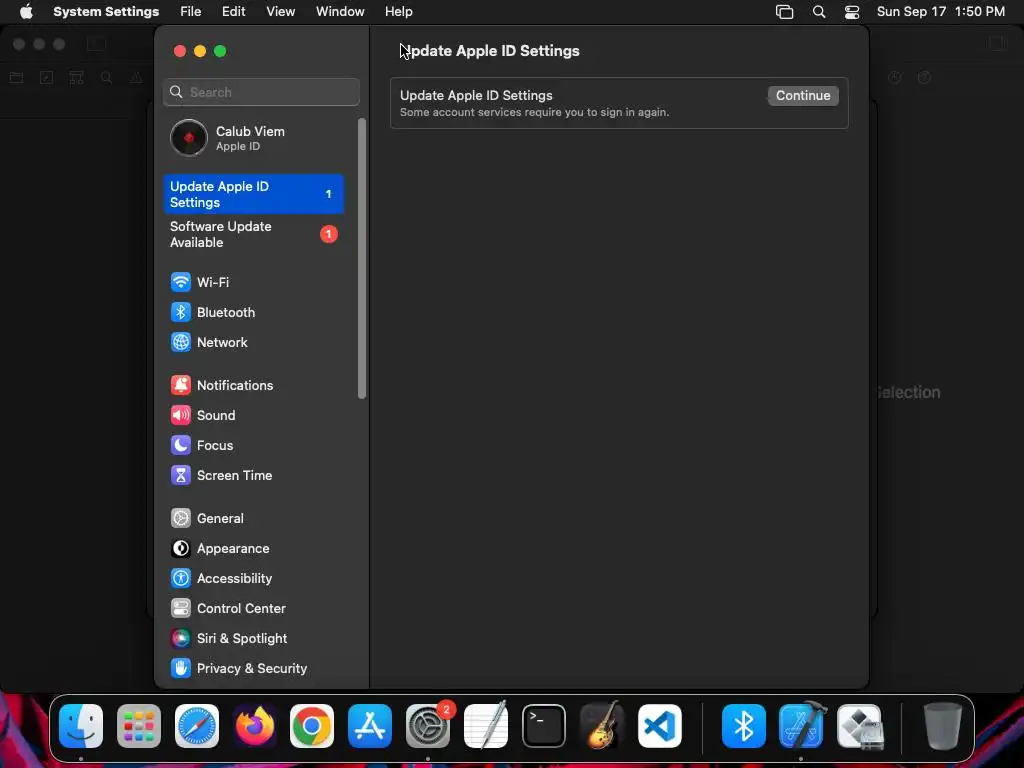Click Continue to update Apple ID

(x=803, y=95)
